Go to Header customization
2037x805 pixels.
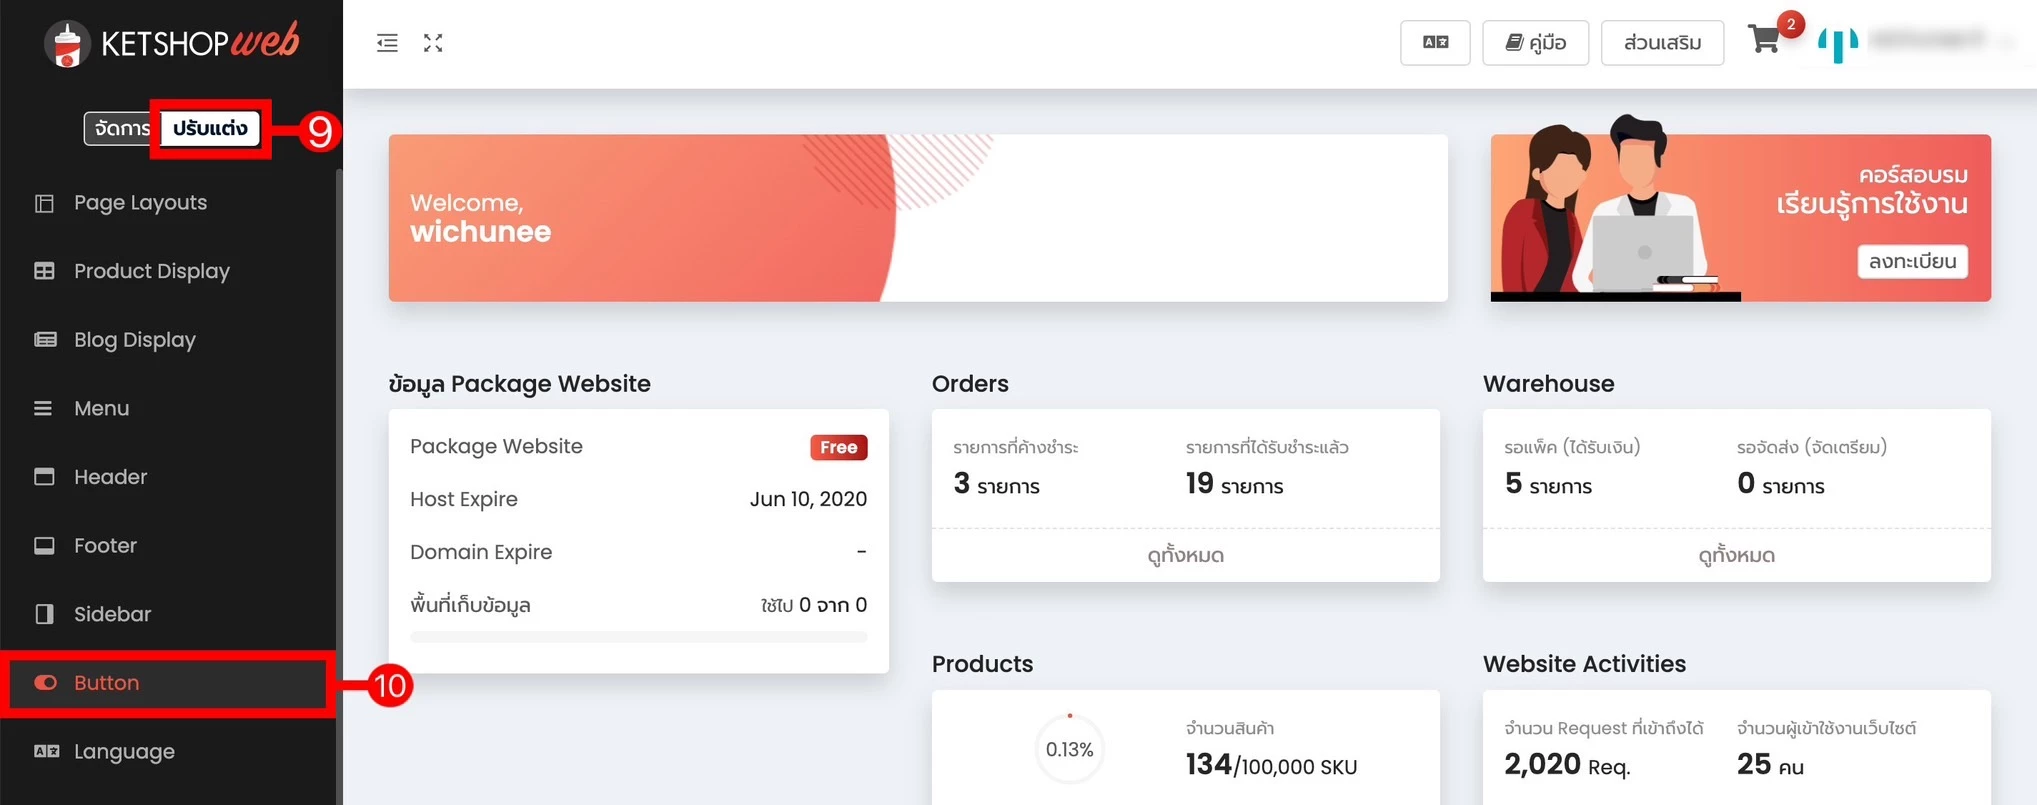tap(110, 477)
